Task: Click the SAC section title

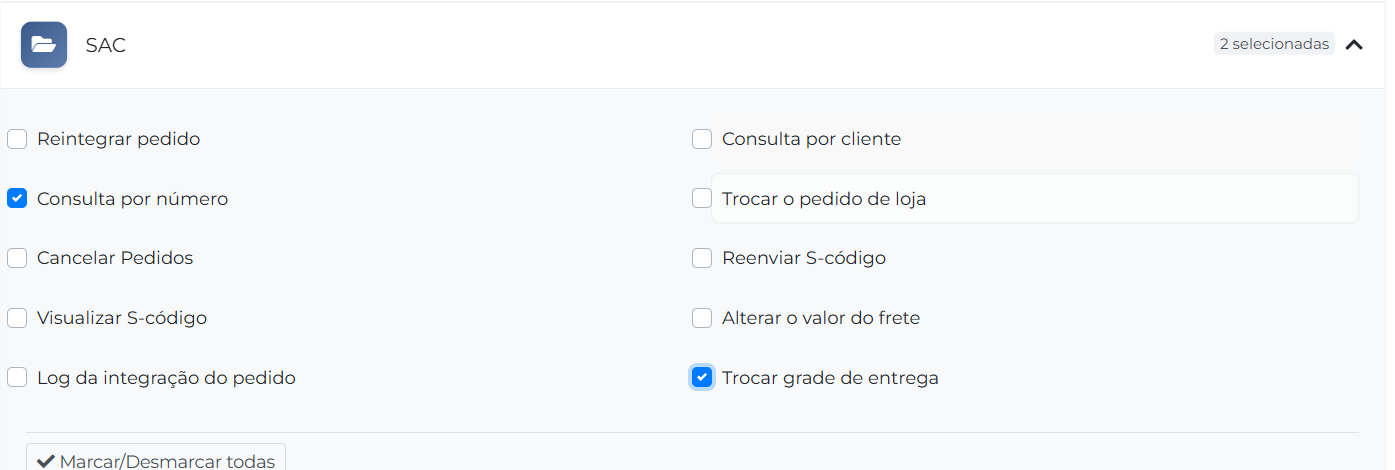Action: tap(105, 45)
